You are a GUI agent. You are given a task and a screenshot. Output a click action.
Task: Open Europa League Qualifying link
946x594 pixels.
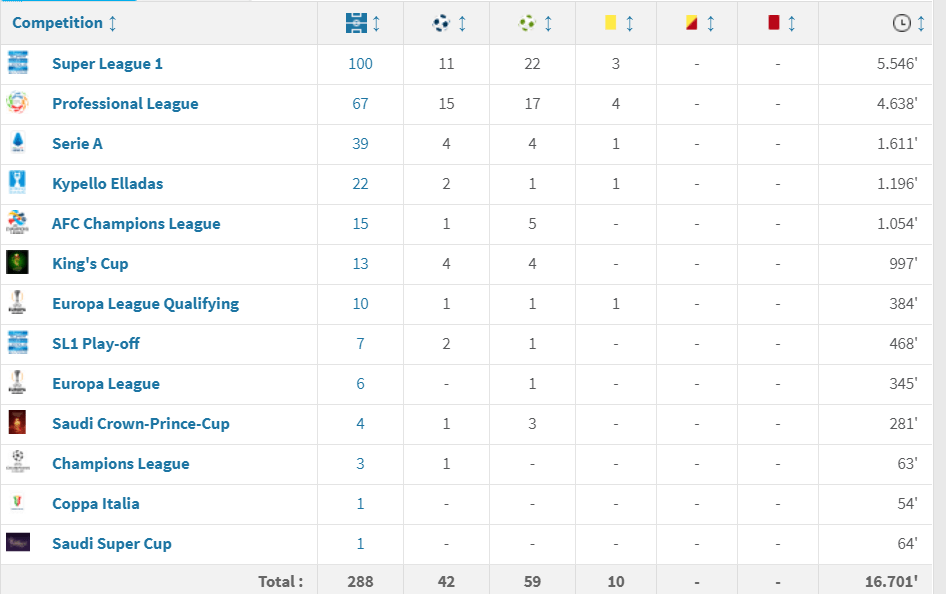click(145, 304)
